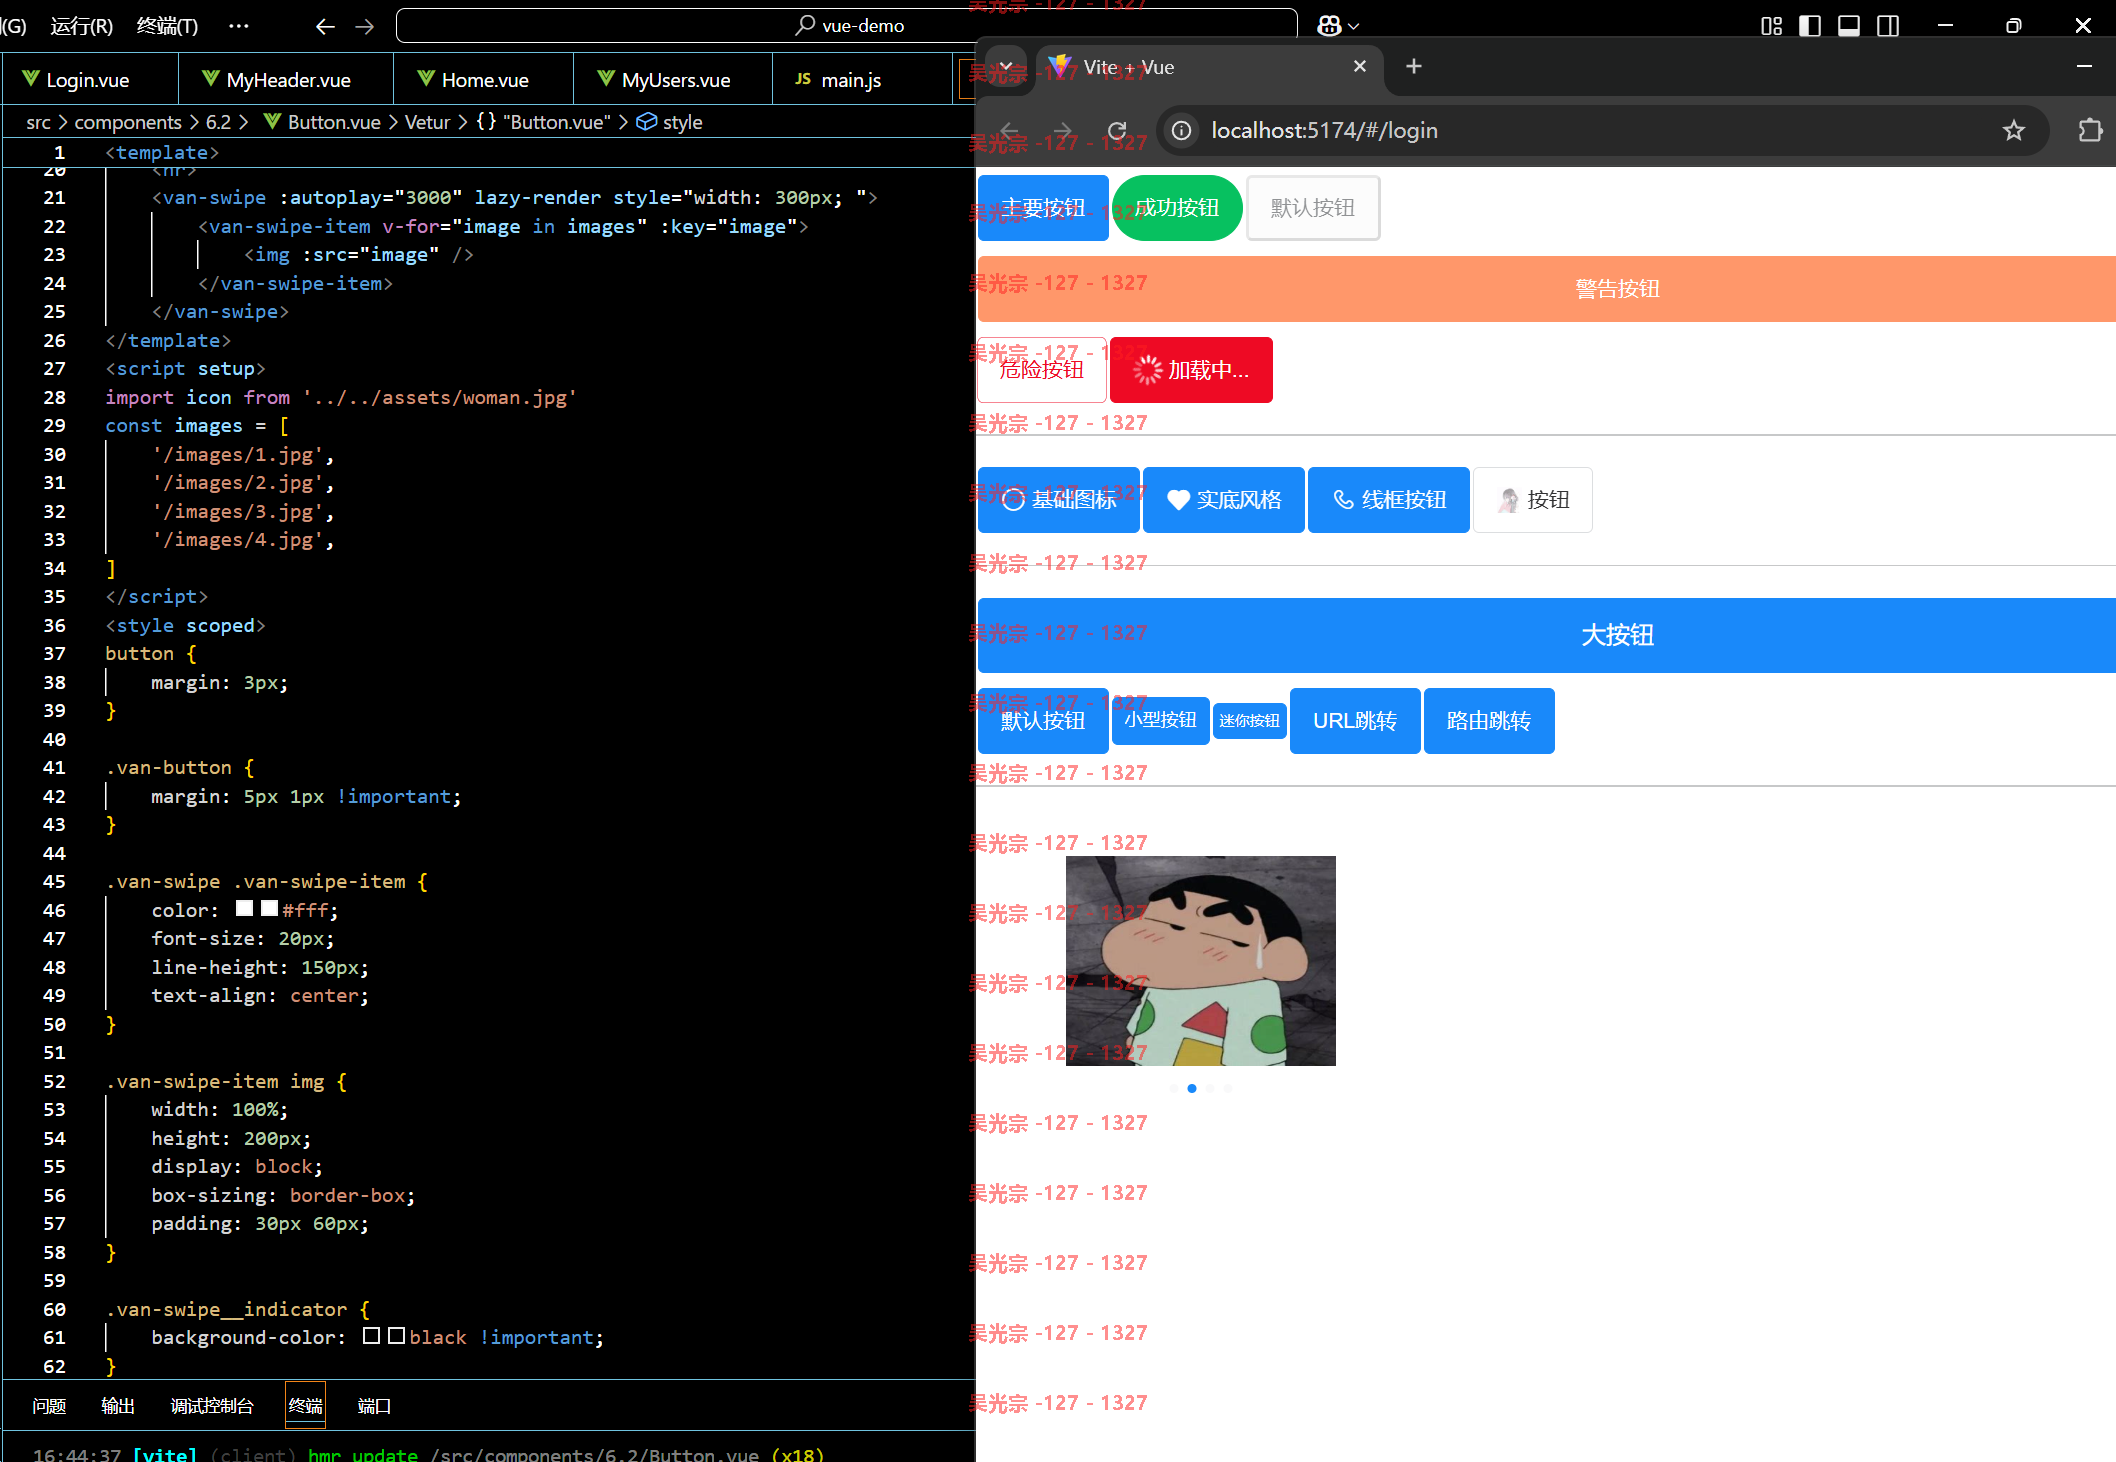This screenshot has height=1462, width=2116.
Task: Click the large 大按钮 button
Action: click(x=1546, y=635)
